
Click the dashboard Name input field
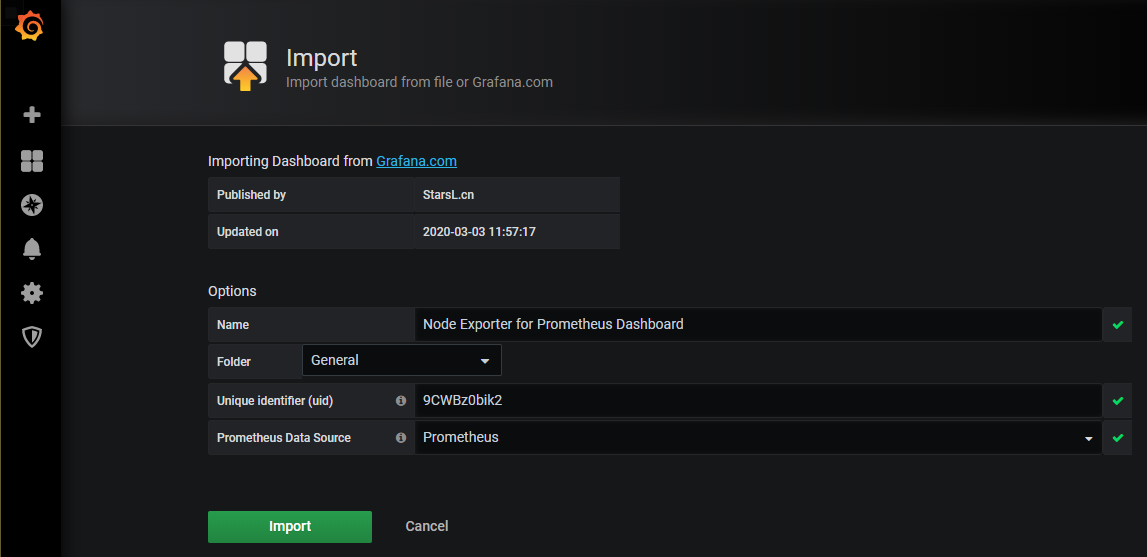tap(758, 324)
